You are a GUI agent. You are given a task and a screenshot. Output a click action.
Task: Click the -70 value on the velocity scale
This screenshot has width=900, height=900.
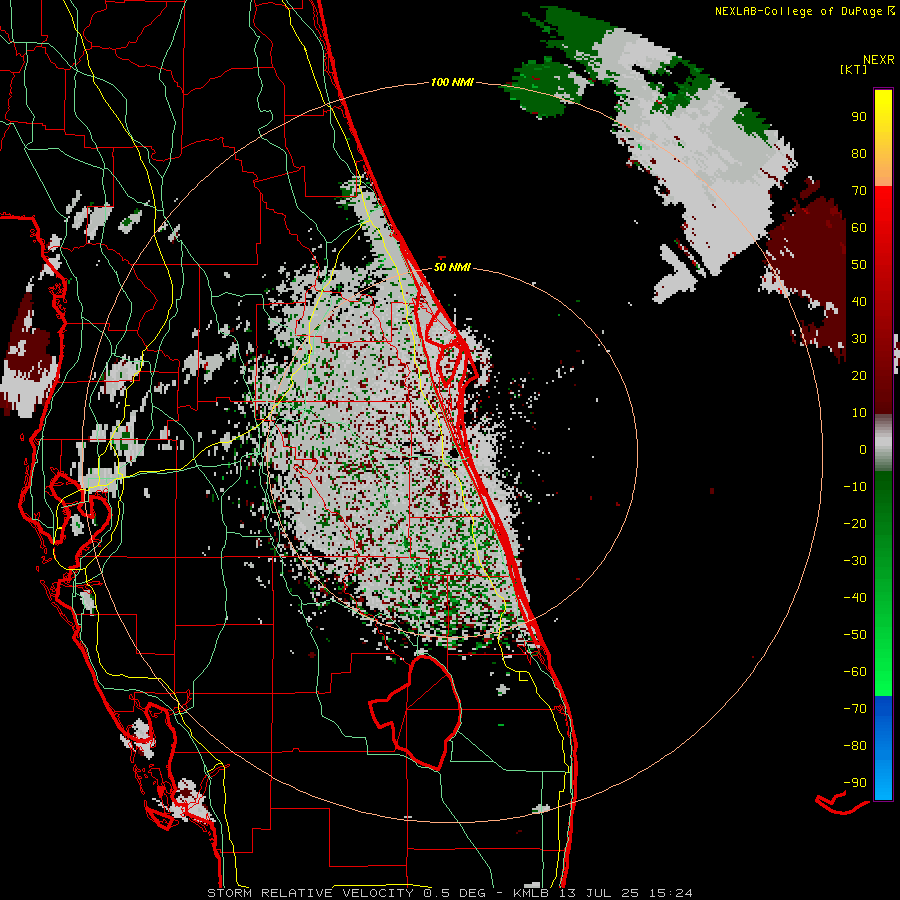pos(855,709)
